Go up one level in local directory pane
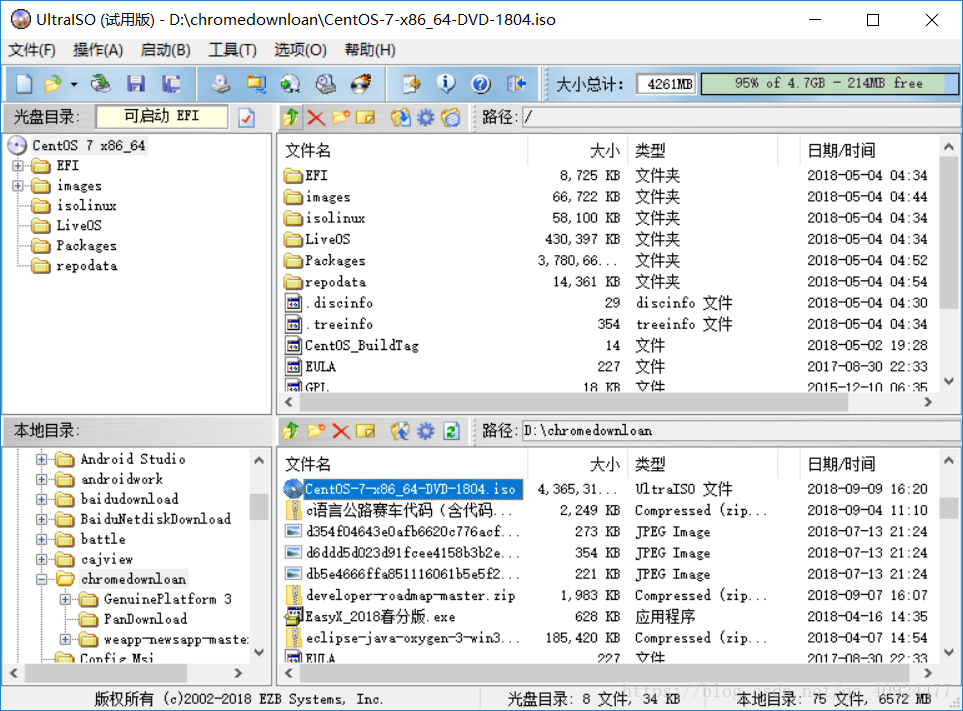 (x=291, y=431)
